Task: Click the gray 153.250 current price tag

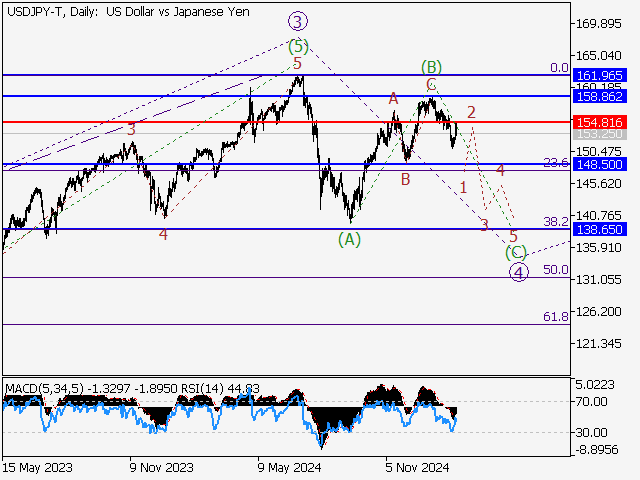Action: [x=600, y=133]
